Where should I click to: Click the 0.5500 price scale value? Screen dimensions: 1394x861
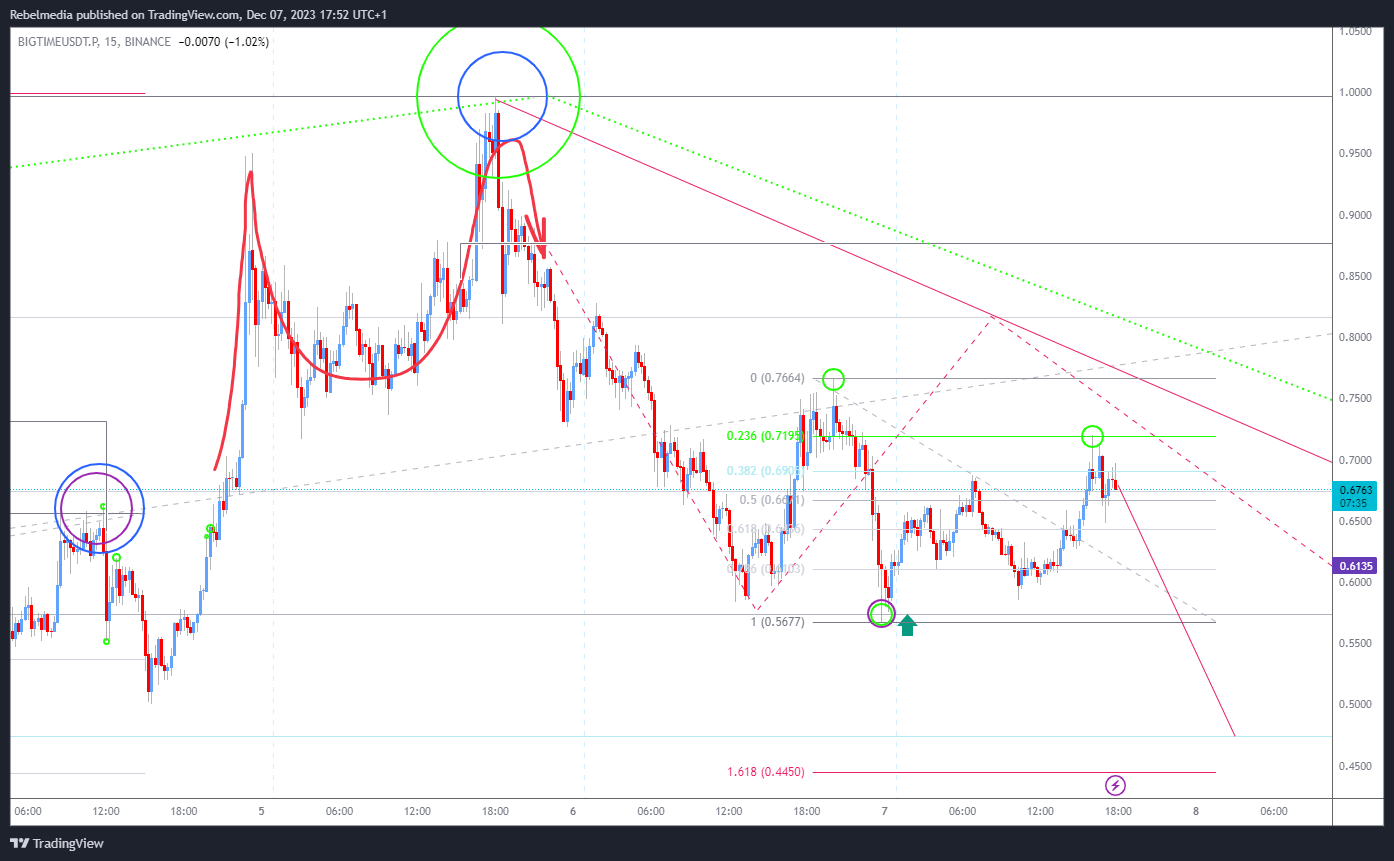[x=1355, y=644]
